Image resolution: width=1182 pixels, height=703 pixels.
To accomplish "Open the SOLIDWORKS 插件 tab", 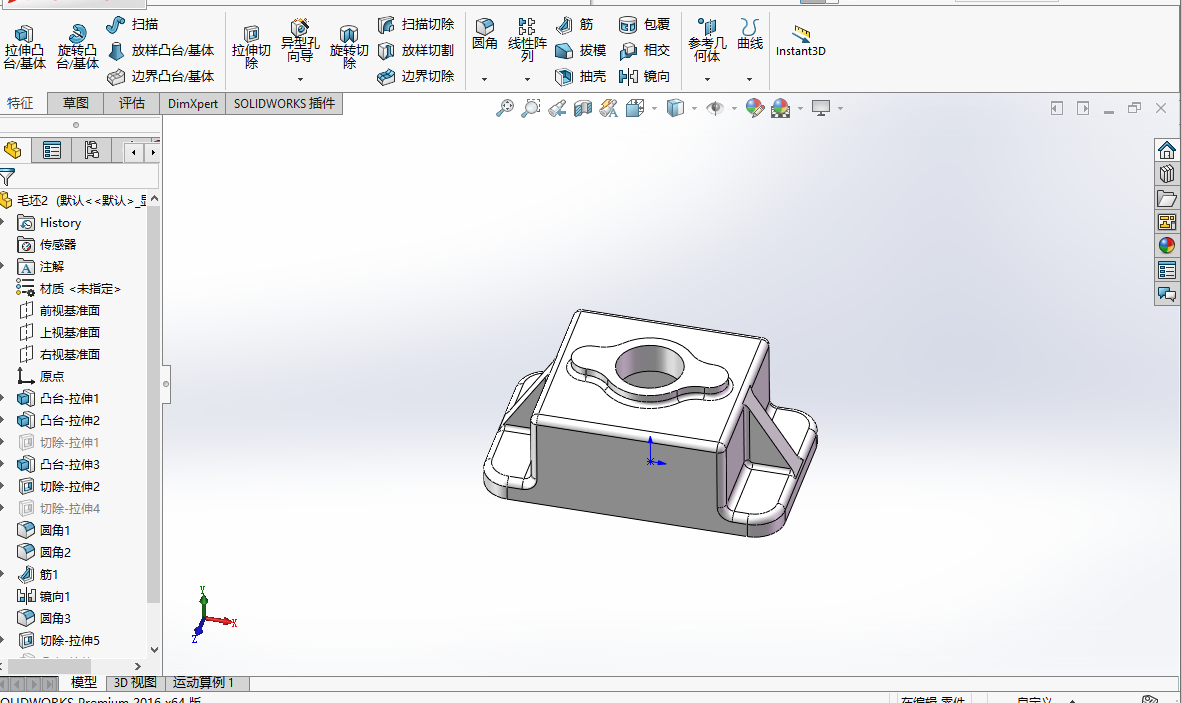I will 284,103.
